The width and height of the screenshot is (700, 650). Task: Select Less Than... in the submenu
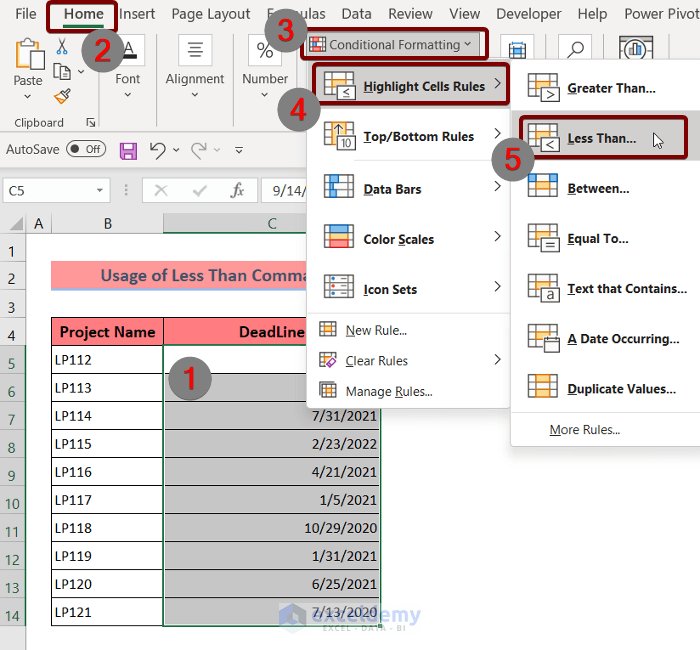pos(603,138)
